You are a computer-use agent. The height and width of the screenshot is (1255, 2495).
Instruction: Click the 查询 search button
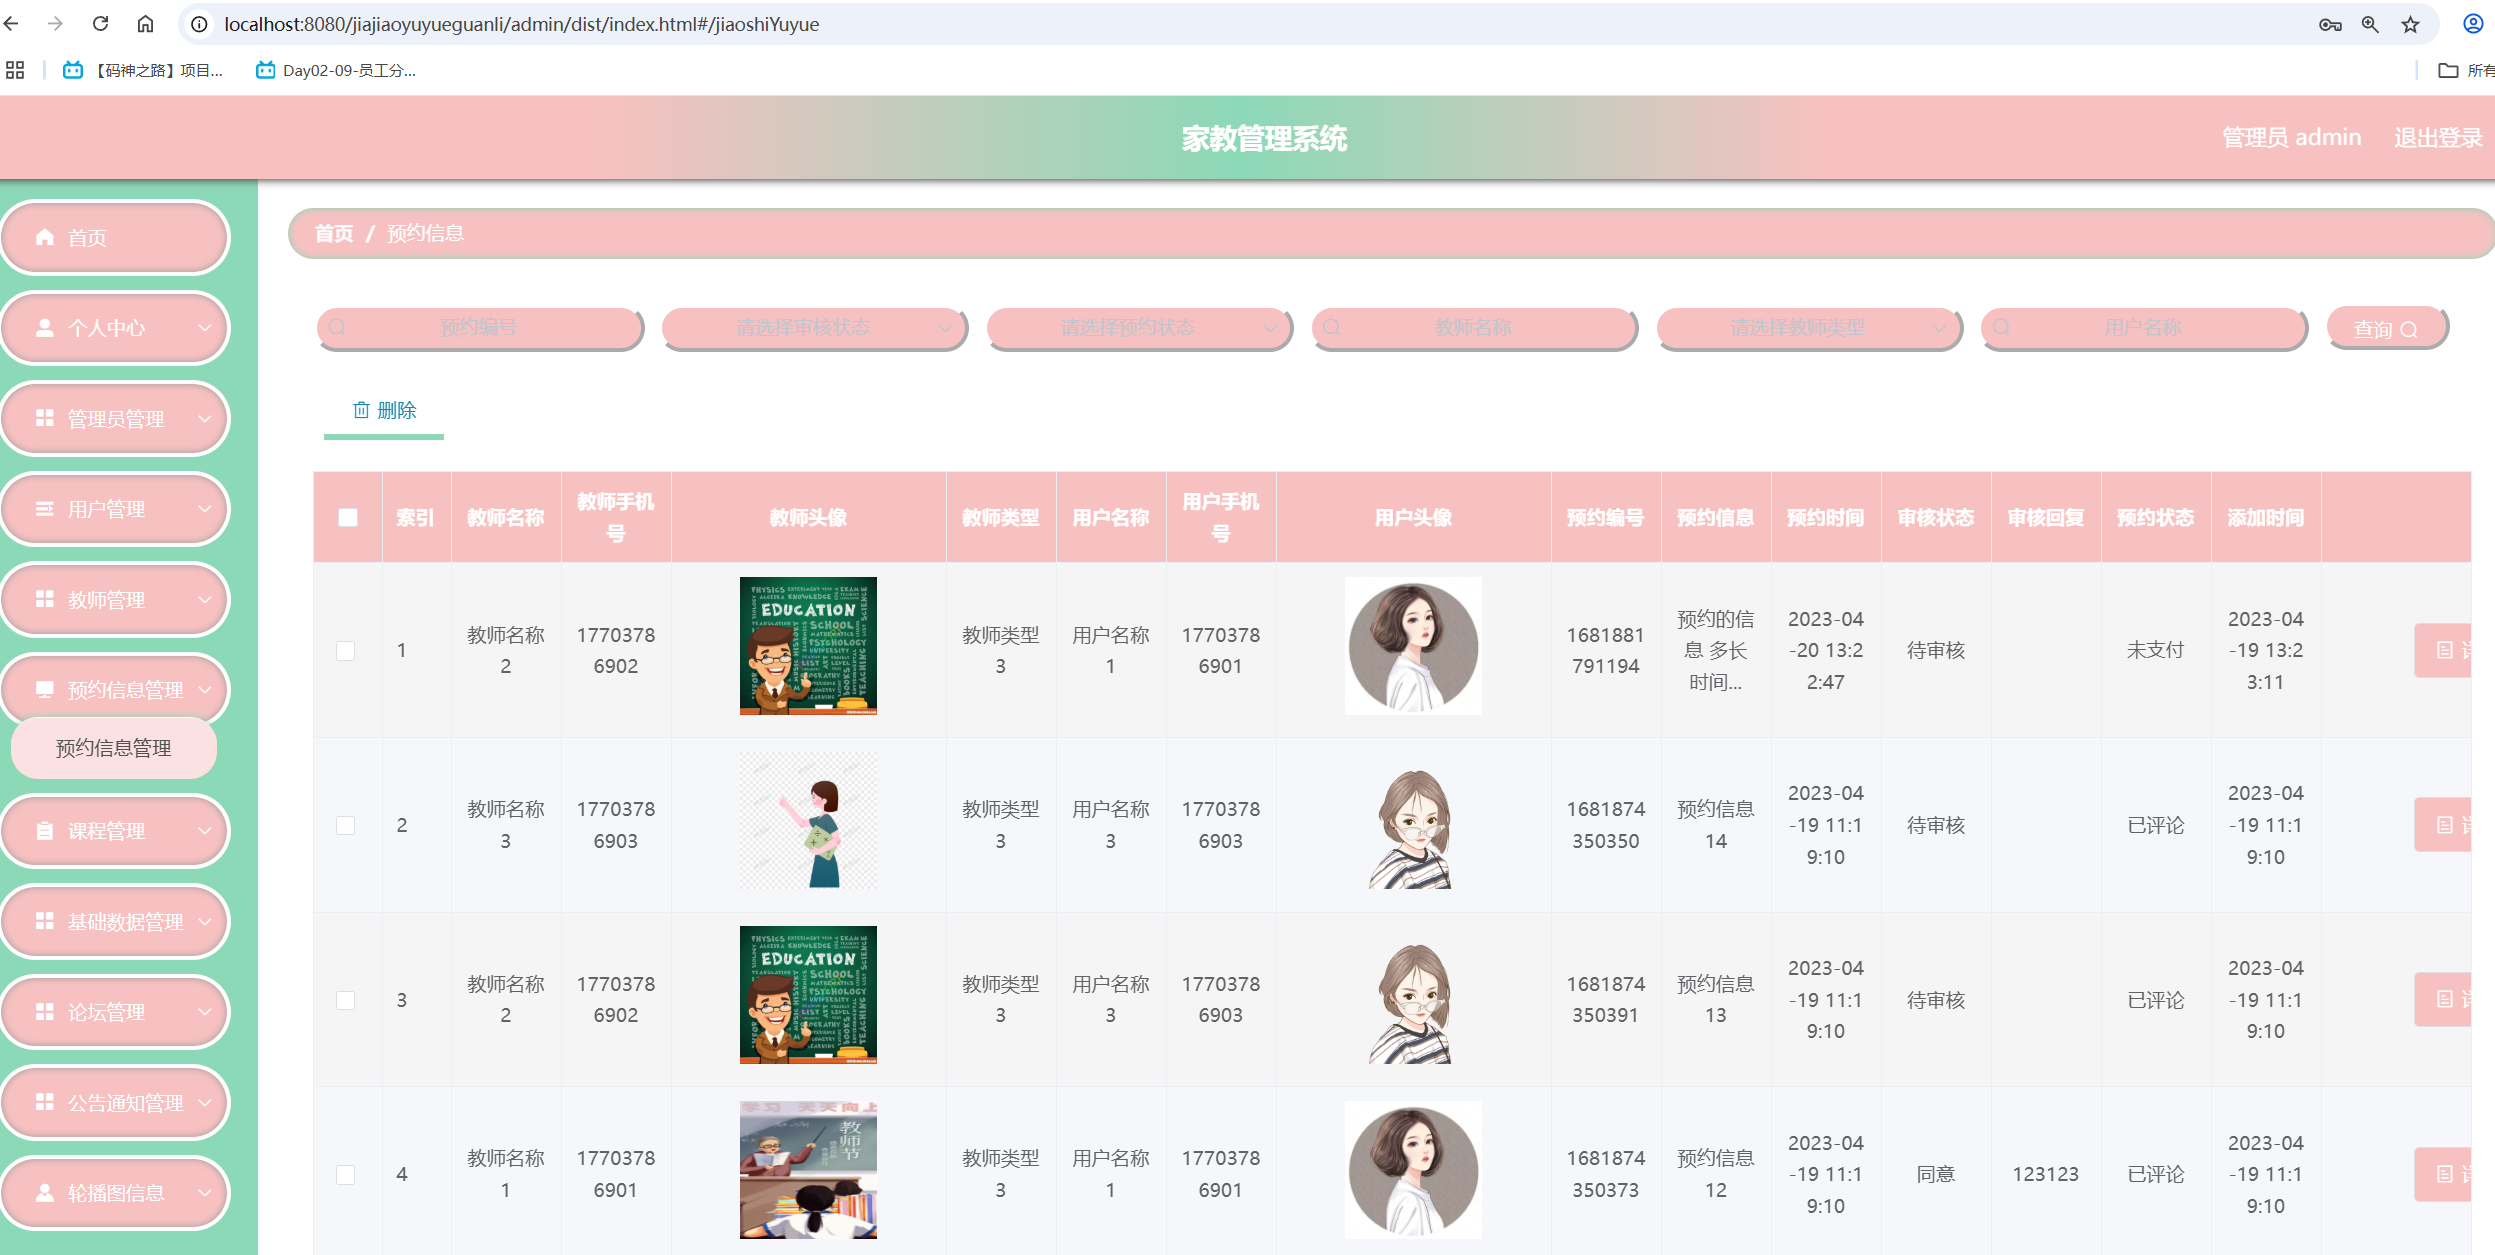2386,328
